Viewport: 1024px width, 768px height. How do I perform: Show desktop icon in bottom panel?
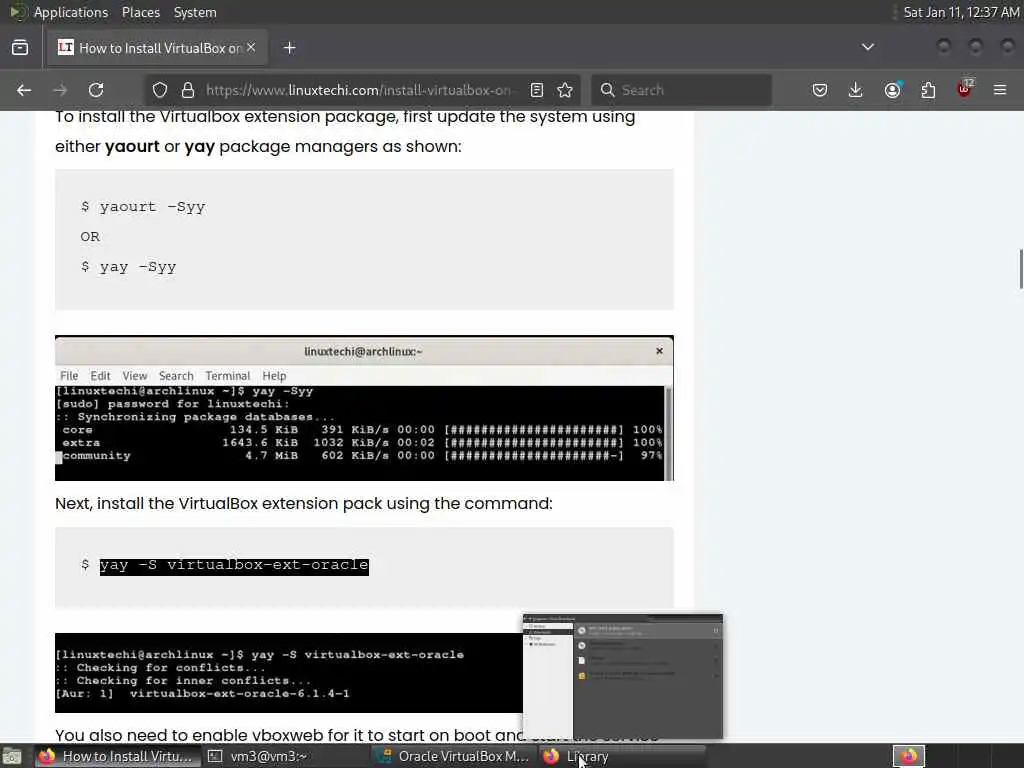tap(12, 756)
